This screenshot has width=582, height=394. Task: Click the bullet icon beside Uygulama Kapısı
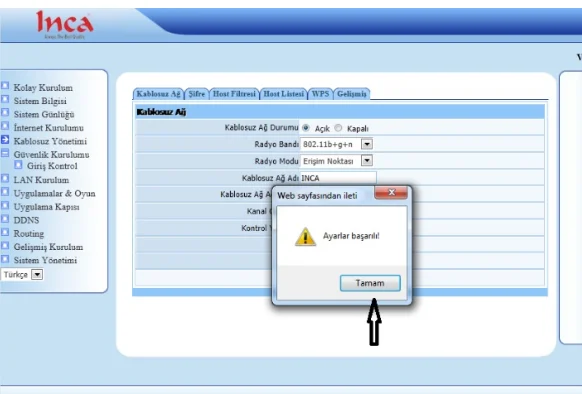tap(5, 205)
